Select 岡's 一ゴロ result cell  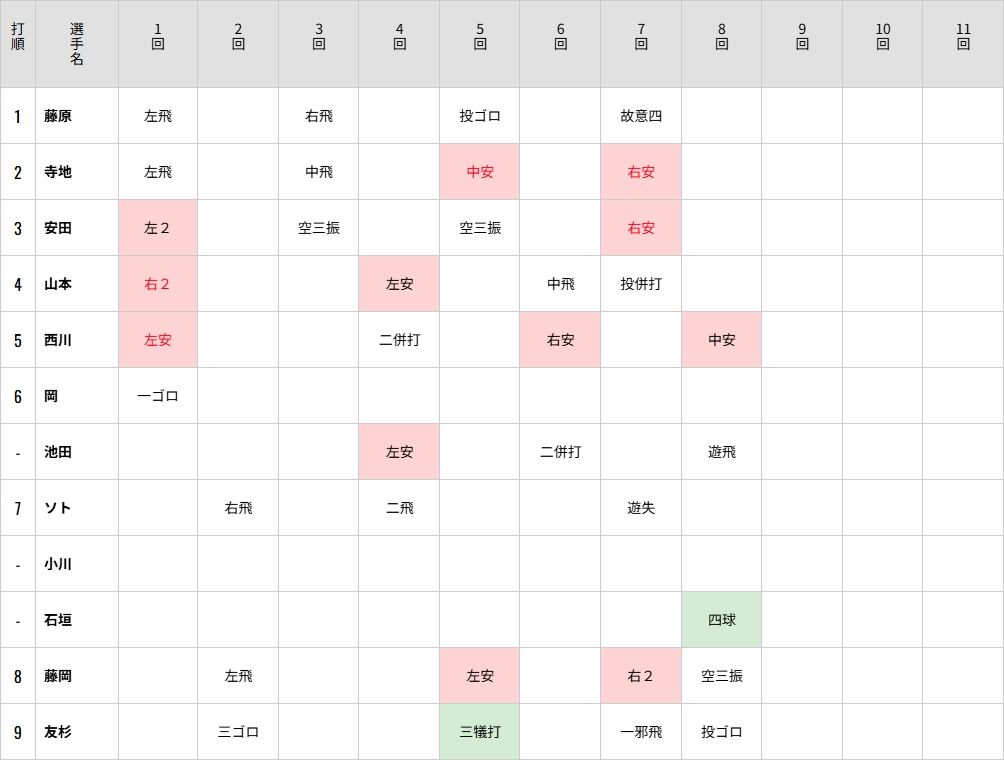(x=158, y=396)
